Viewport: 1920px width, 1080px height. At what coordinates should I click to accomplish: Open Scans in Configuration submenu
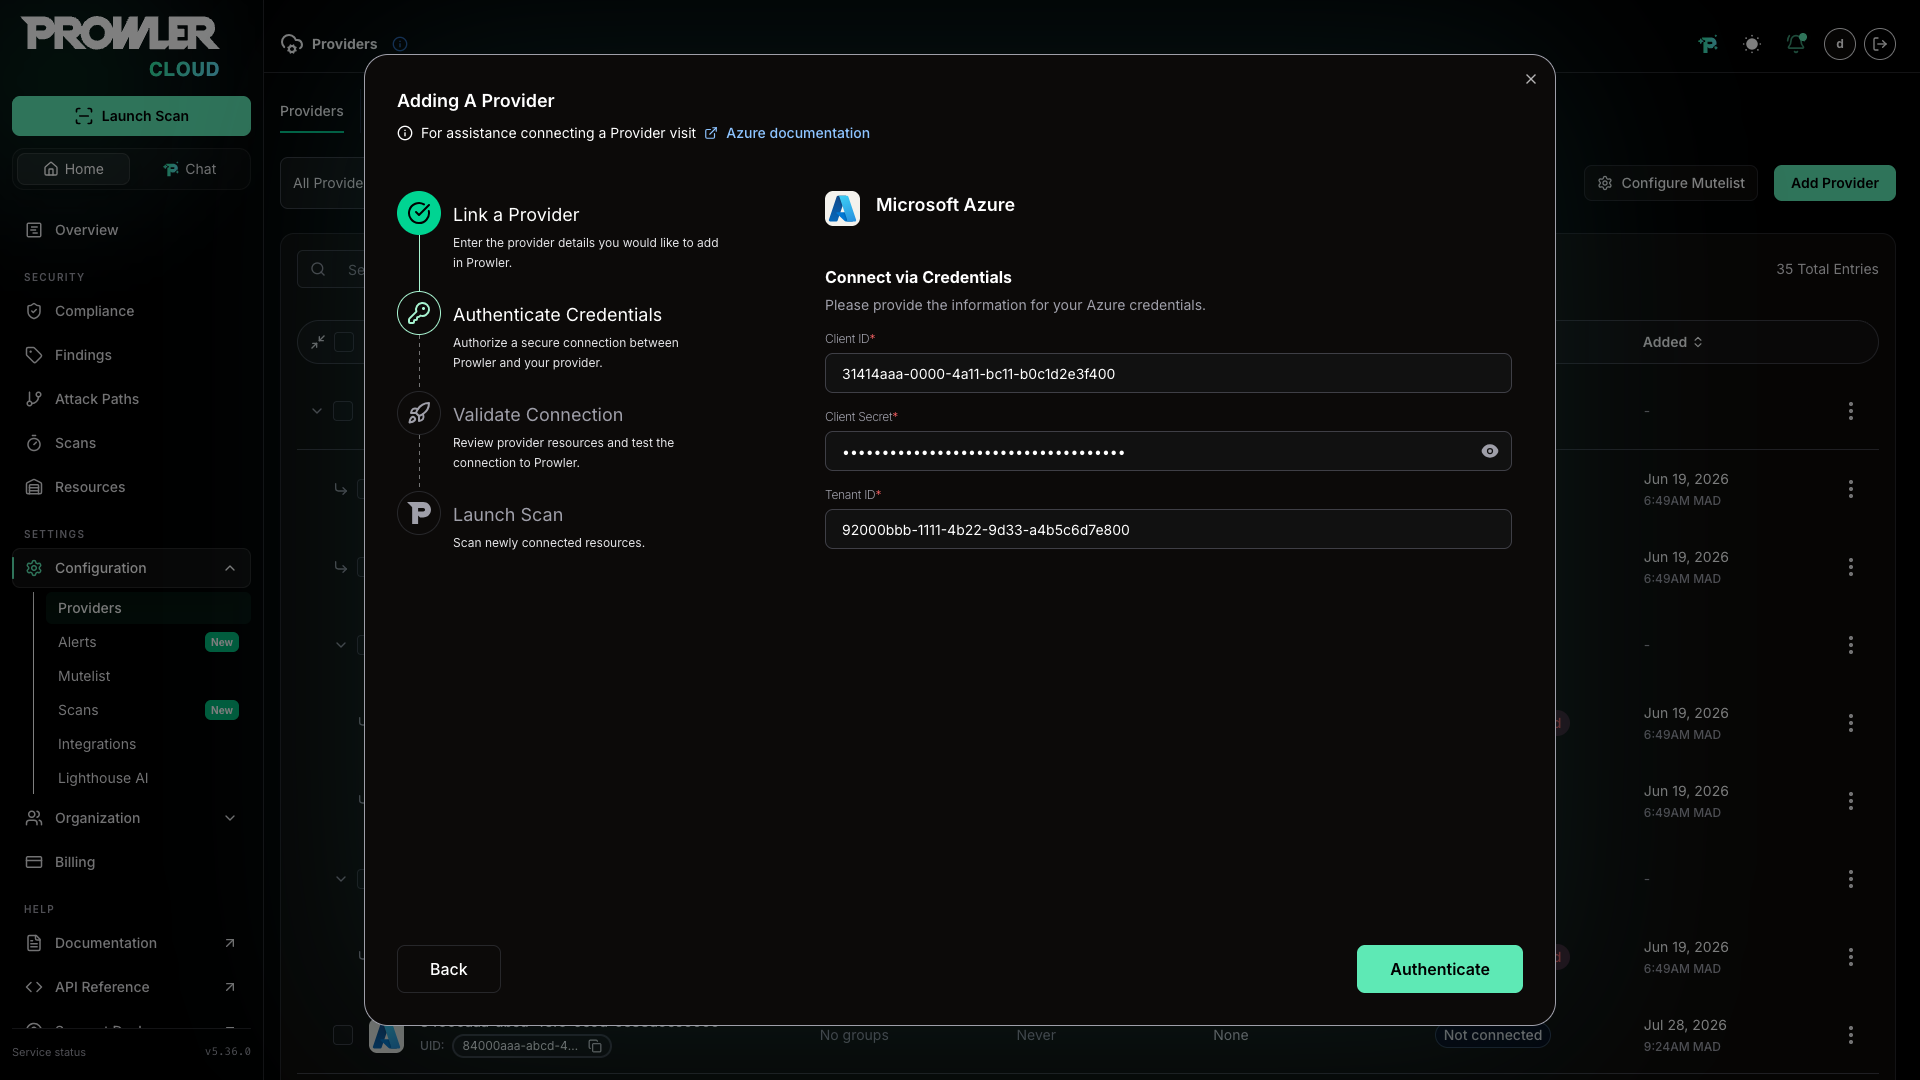(148, 710)
